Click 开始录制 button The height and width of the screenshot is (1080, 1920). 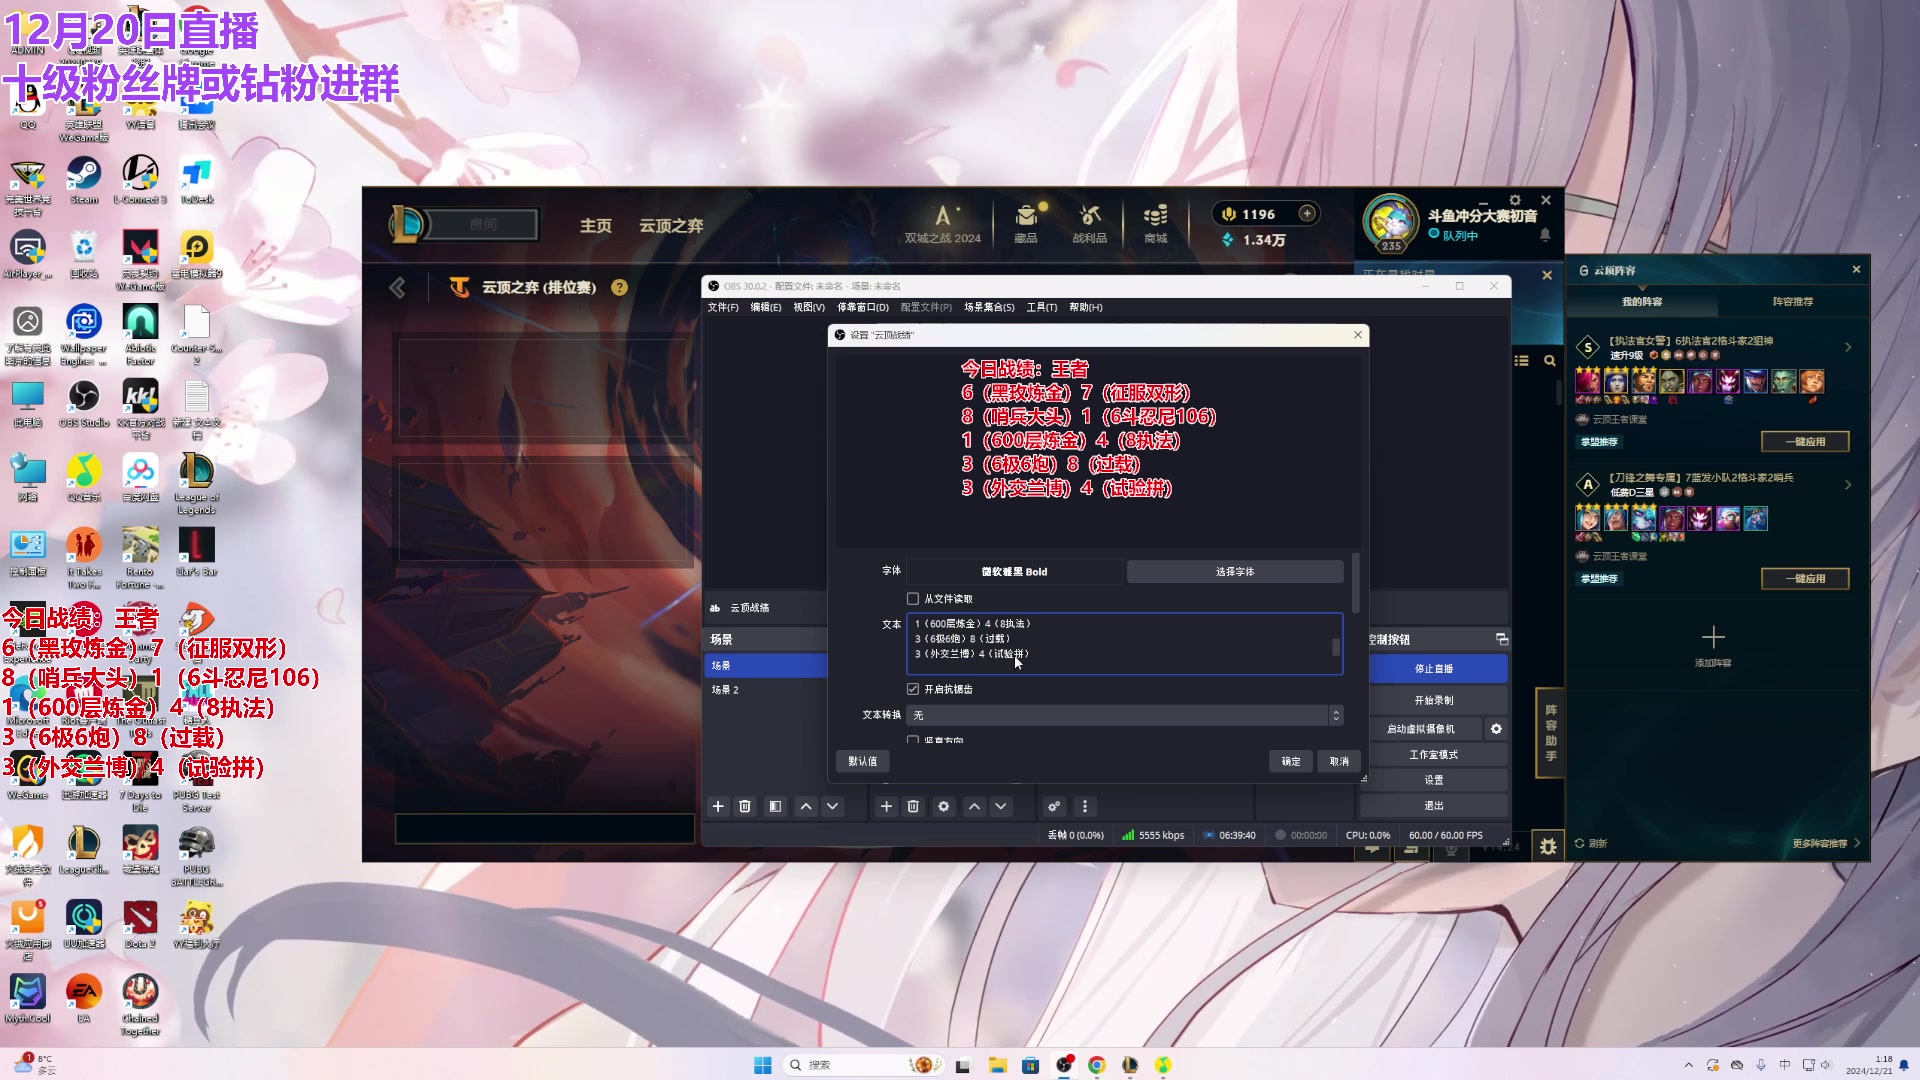point(1434,701)
